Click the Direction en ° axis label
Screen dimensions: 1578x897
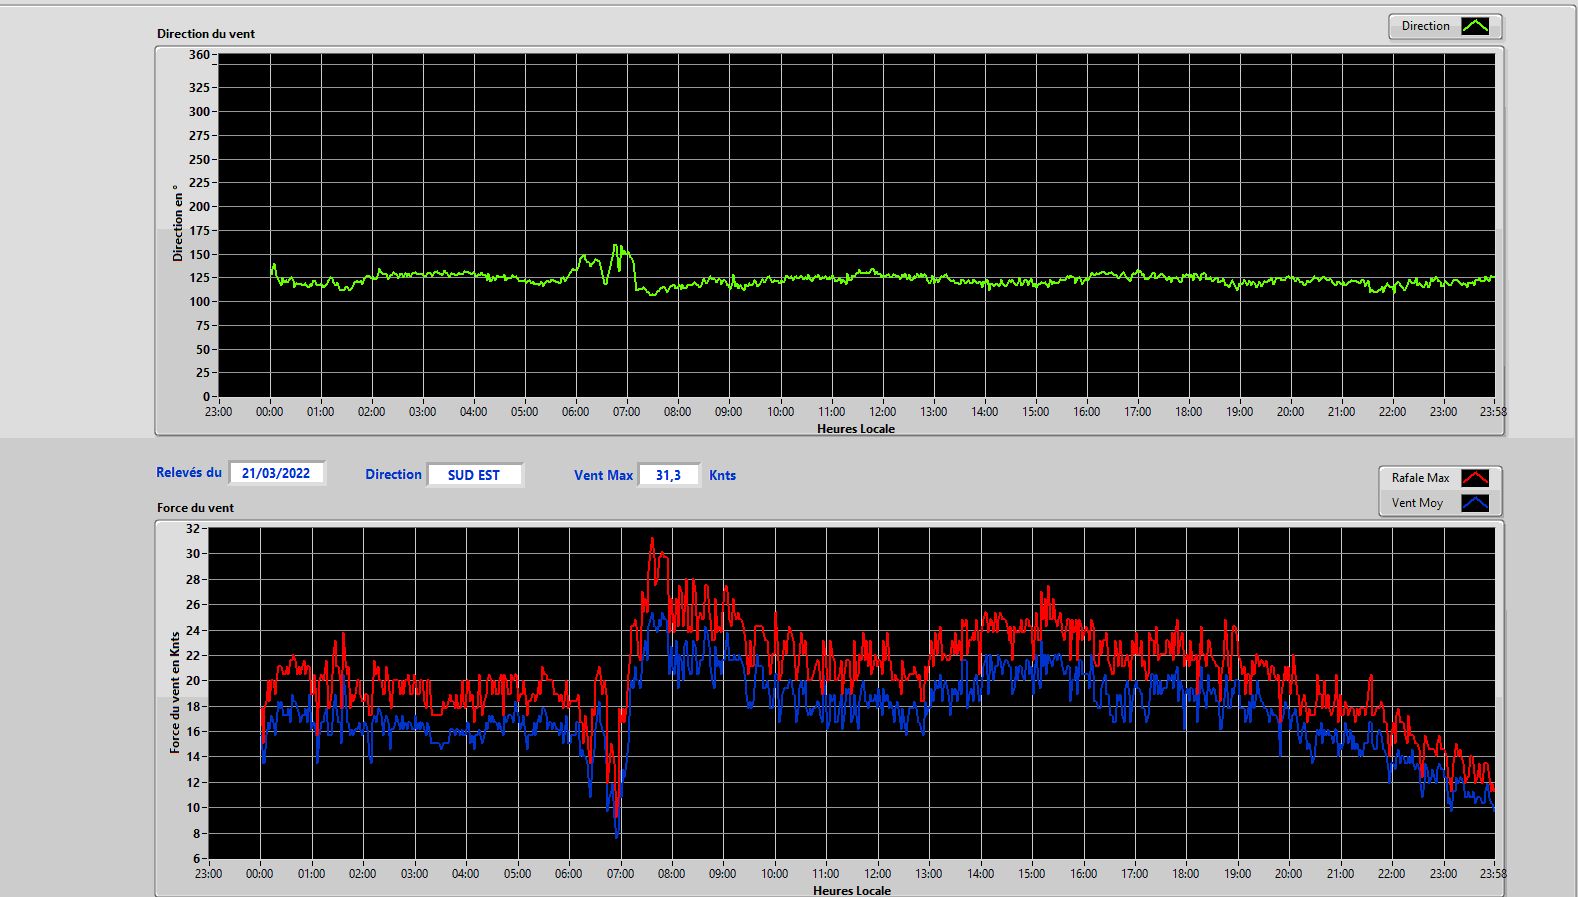[178, 223]
